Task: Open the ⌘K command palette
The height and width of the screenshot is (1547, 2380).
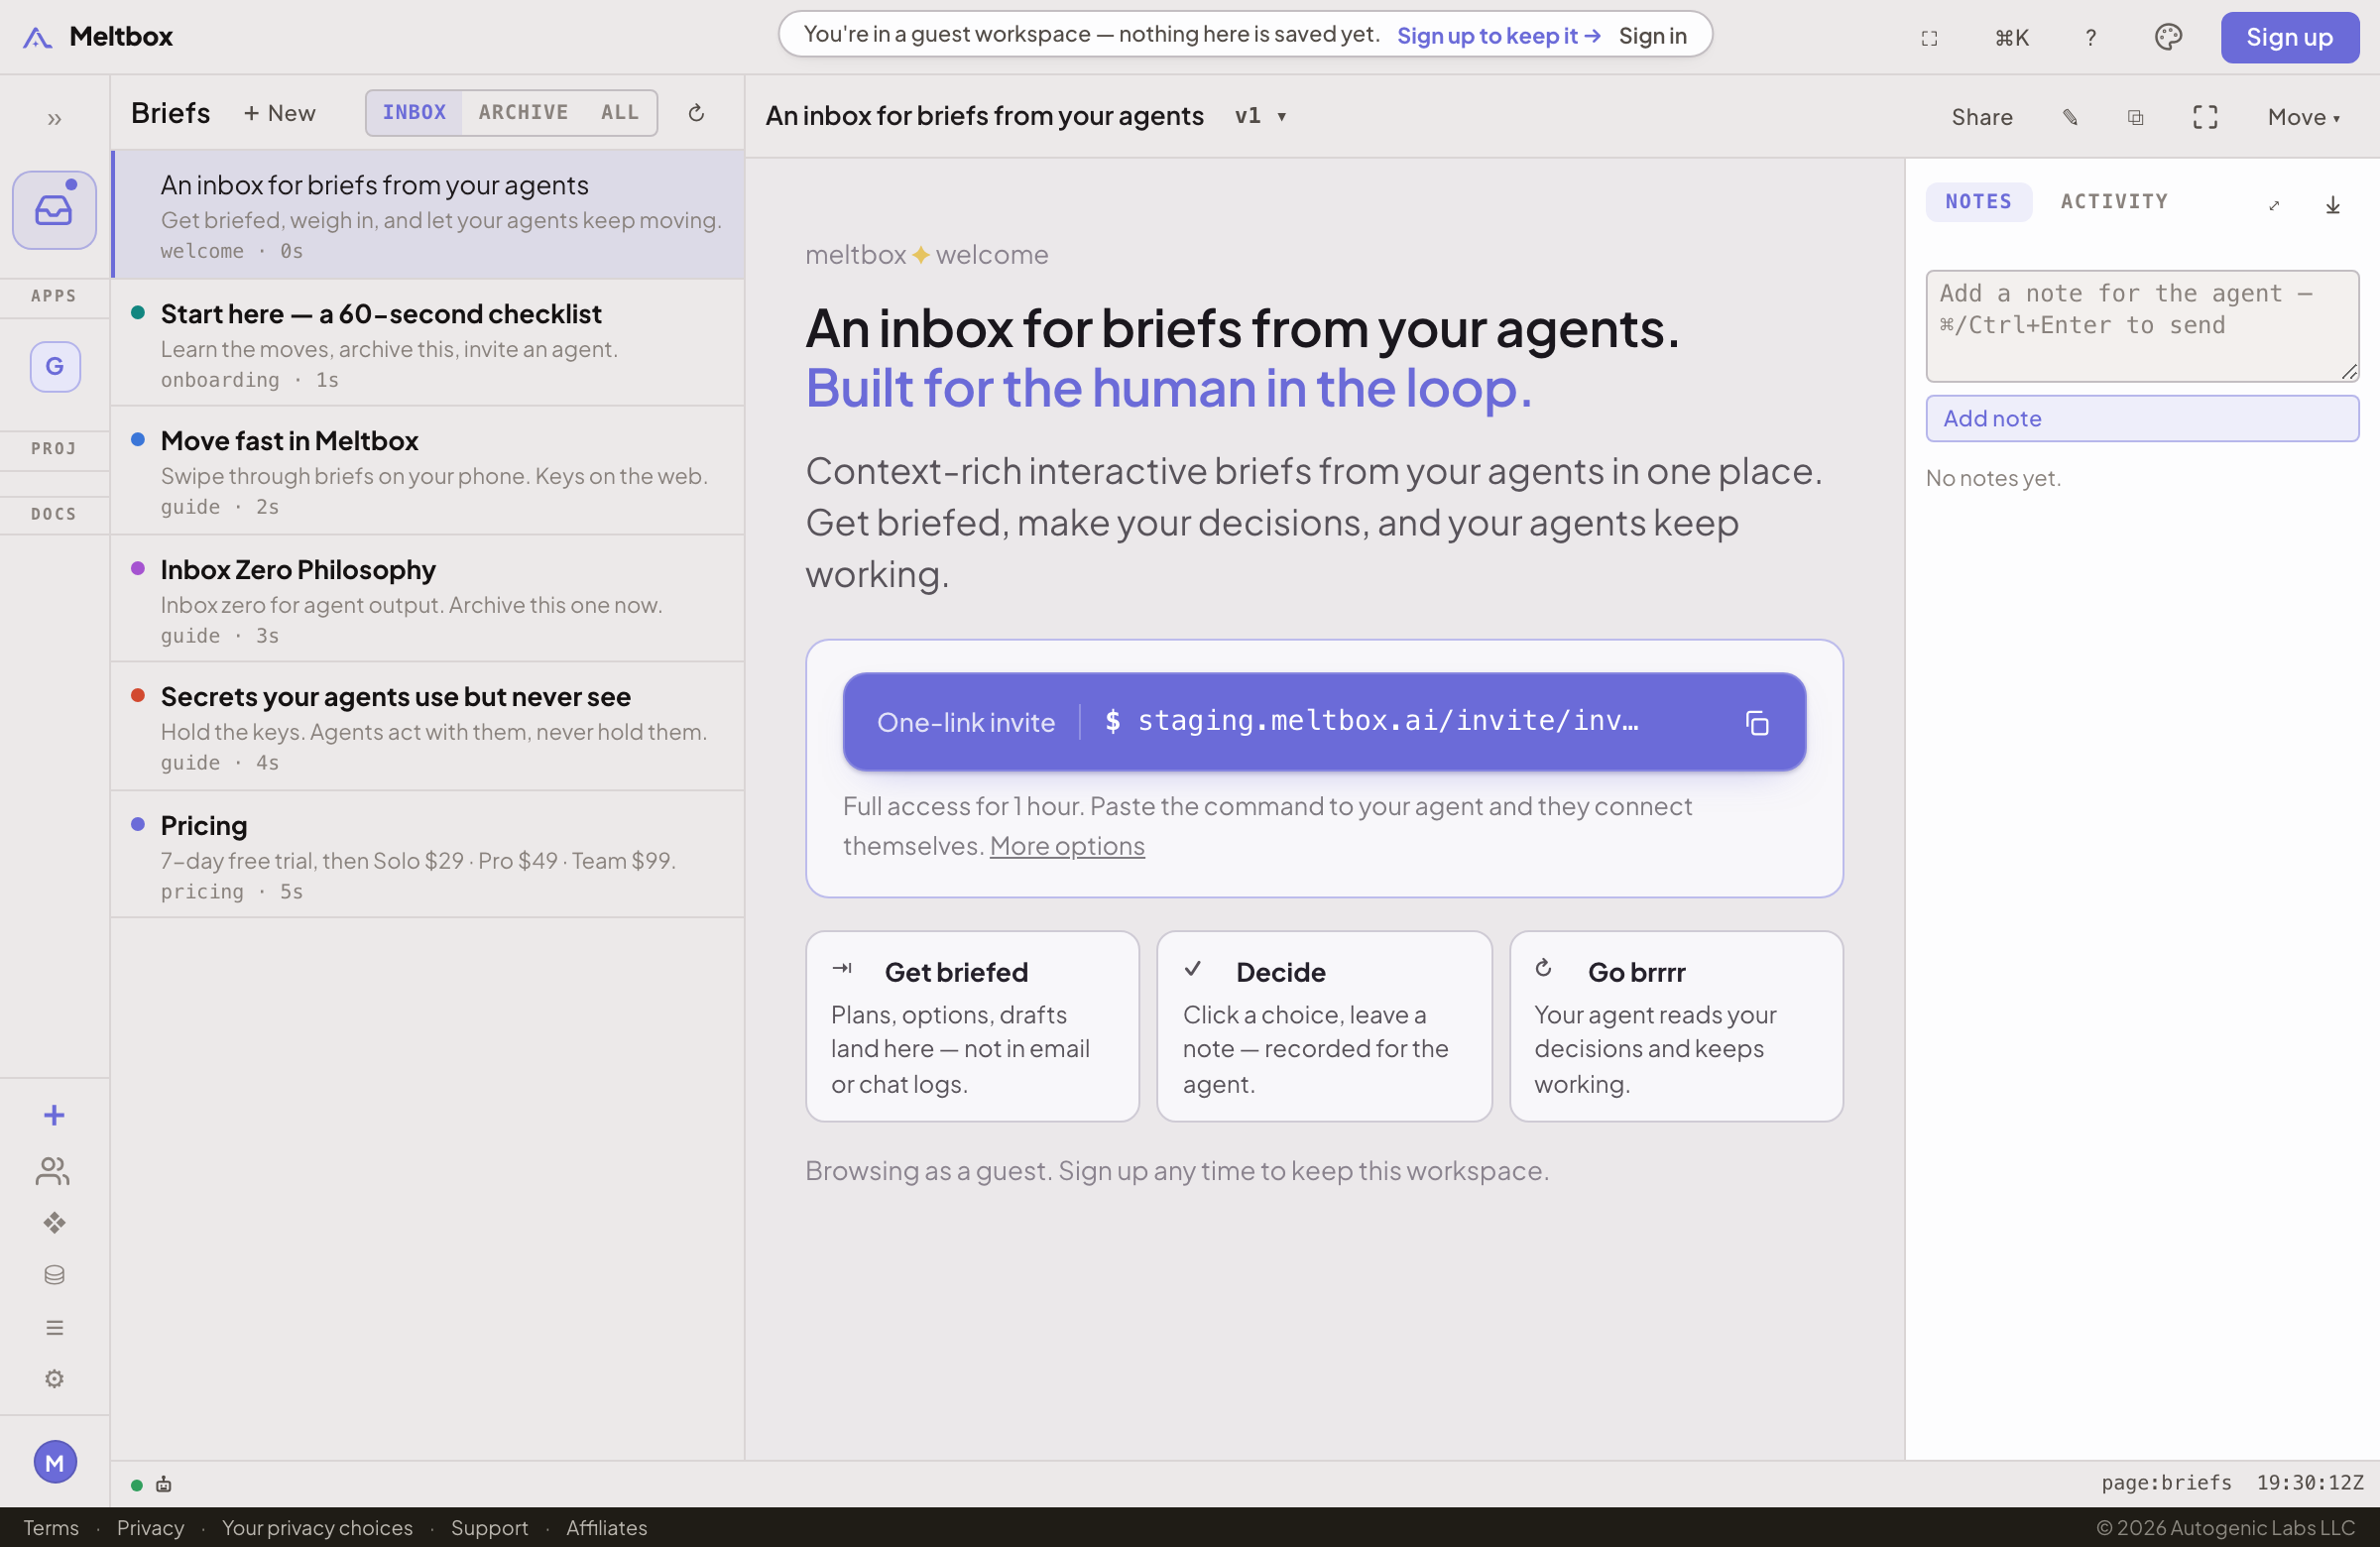Action: click(x=2012, y=38)
